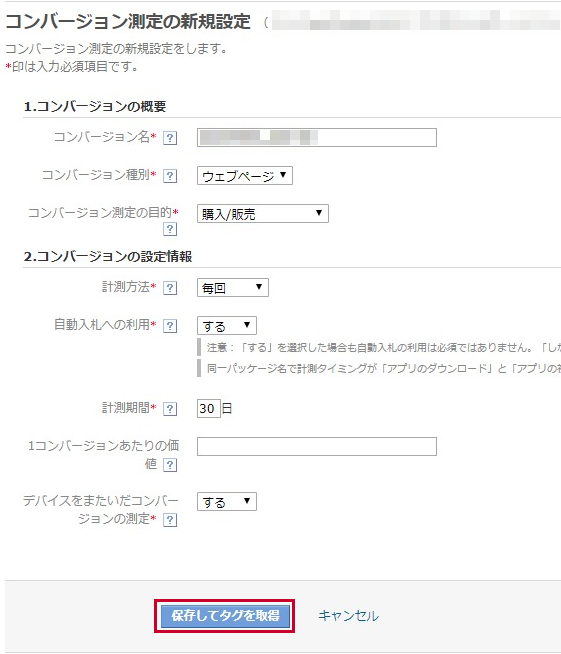The height and width of the screenshot is (654, 561).
Task: Show help for デバイスをまたいだコンバージョンの測定
Action: point(170,520)
